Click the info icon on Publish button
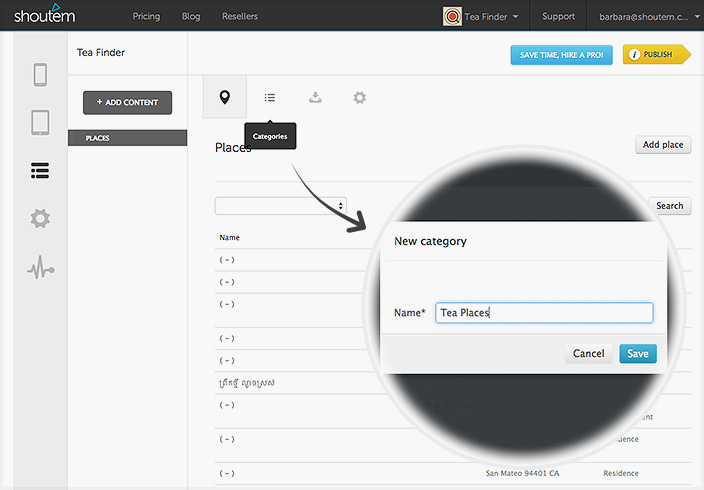 coord(634,54)
